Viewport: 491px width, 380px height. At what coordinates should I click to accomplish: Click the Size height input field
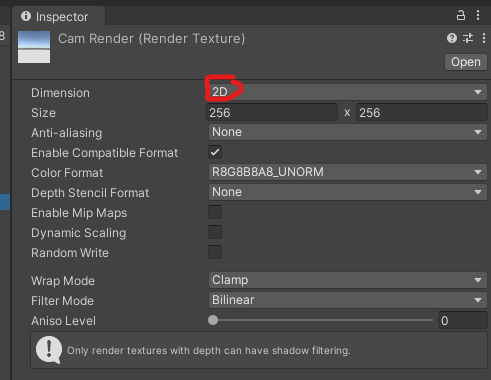tap(422, 112)
